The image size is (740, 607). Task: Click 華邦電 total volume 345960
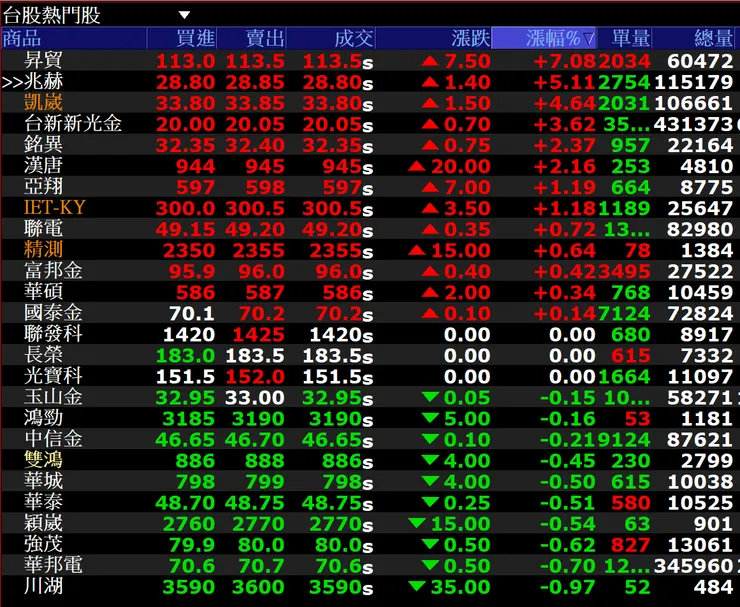[693, 565]
